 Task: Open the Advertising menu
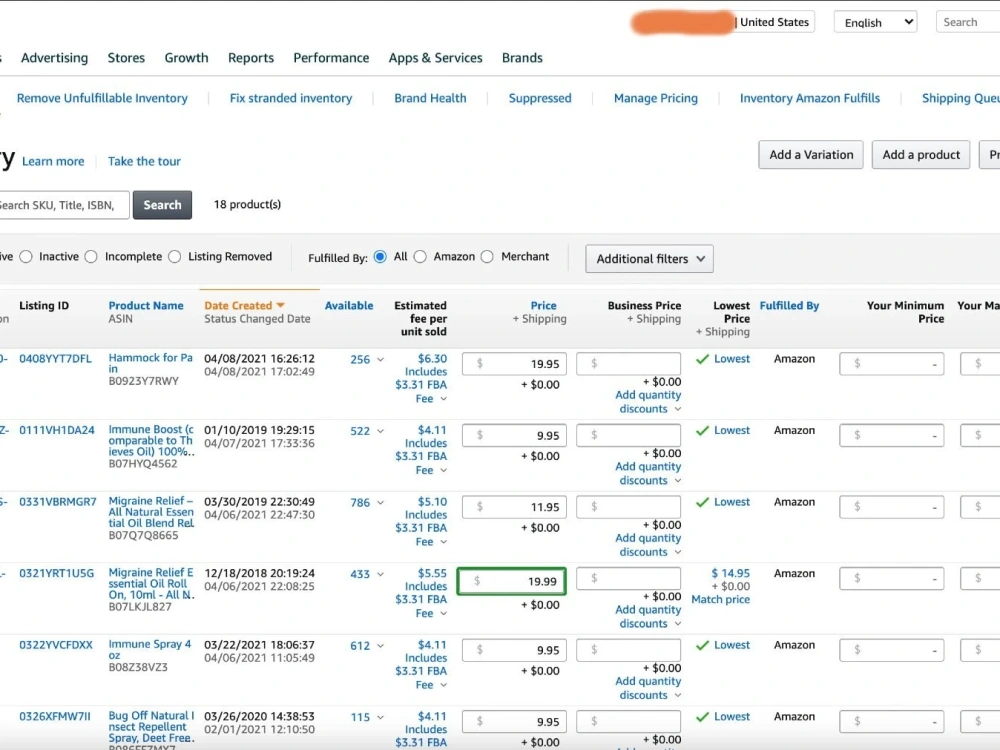click(x=54, y=58)
